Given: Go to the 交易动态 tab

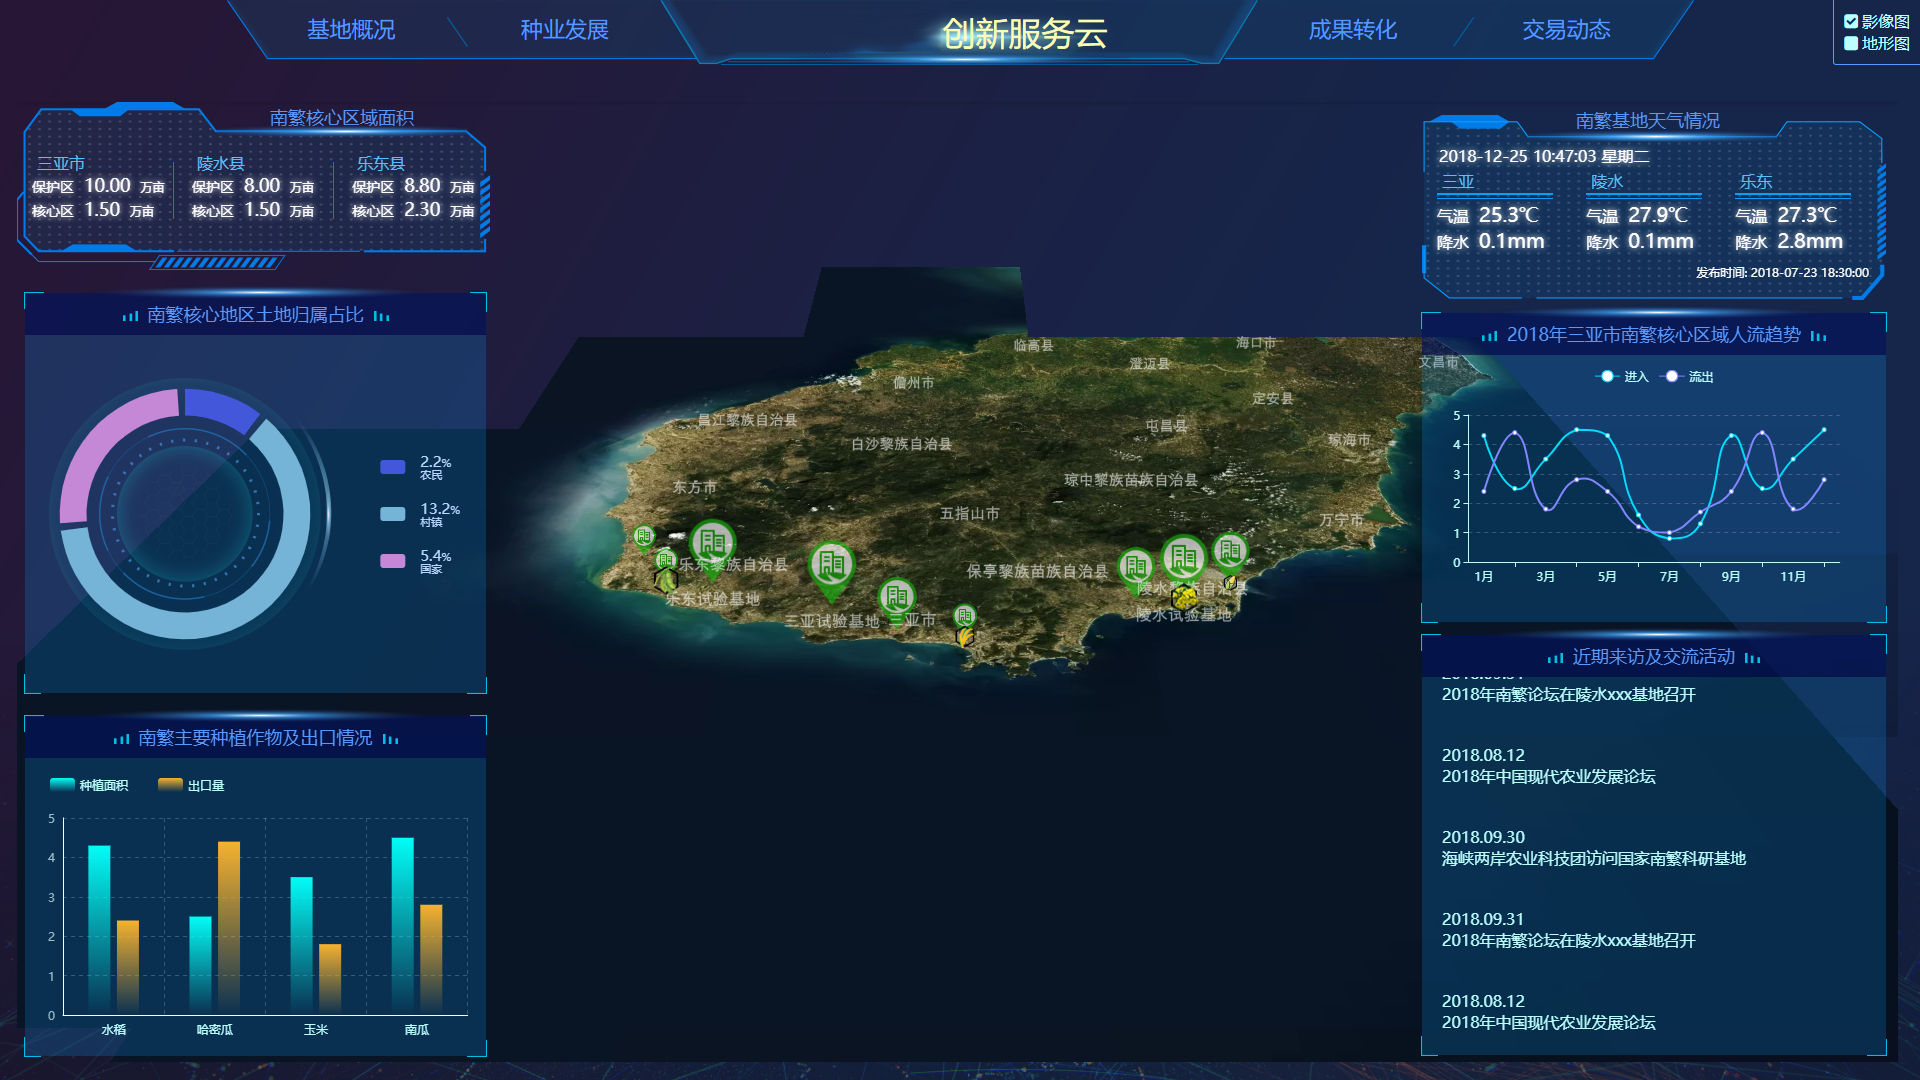Looking at the screenshot, I should 1567,30.
